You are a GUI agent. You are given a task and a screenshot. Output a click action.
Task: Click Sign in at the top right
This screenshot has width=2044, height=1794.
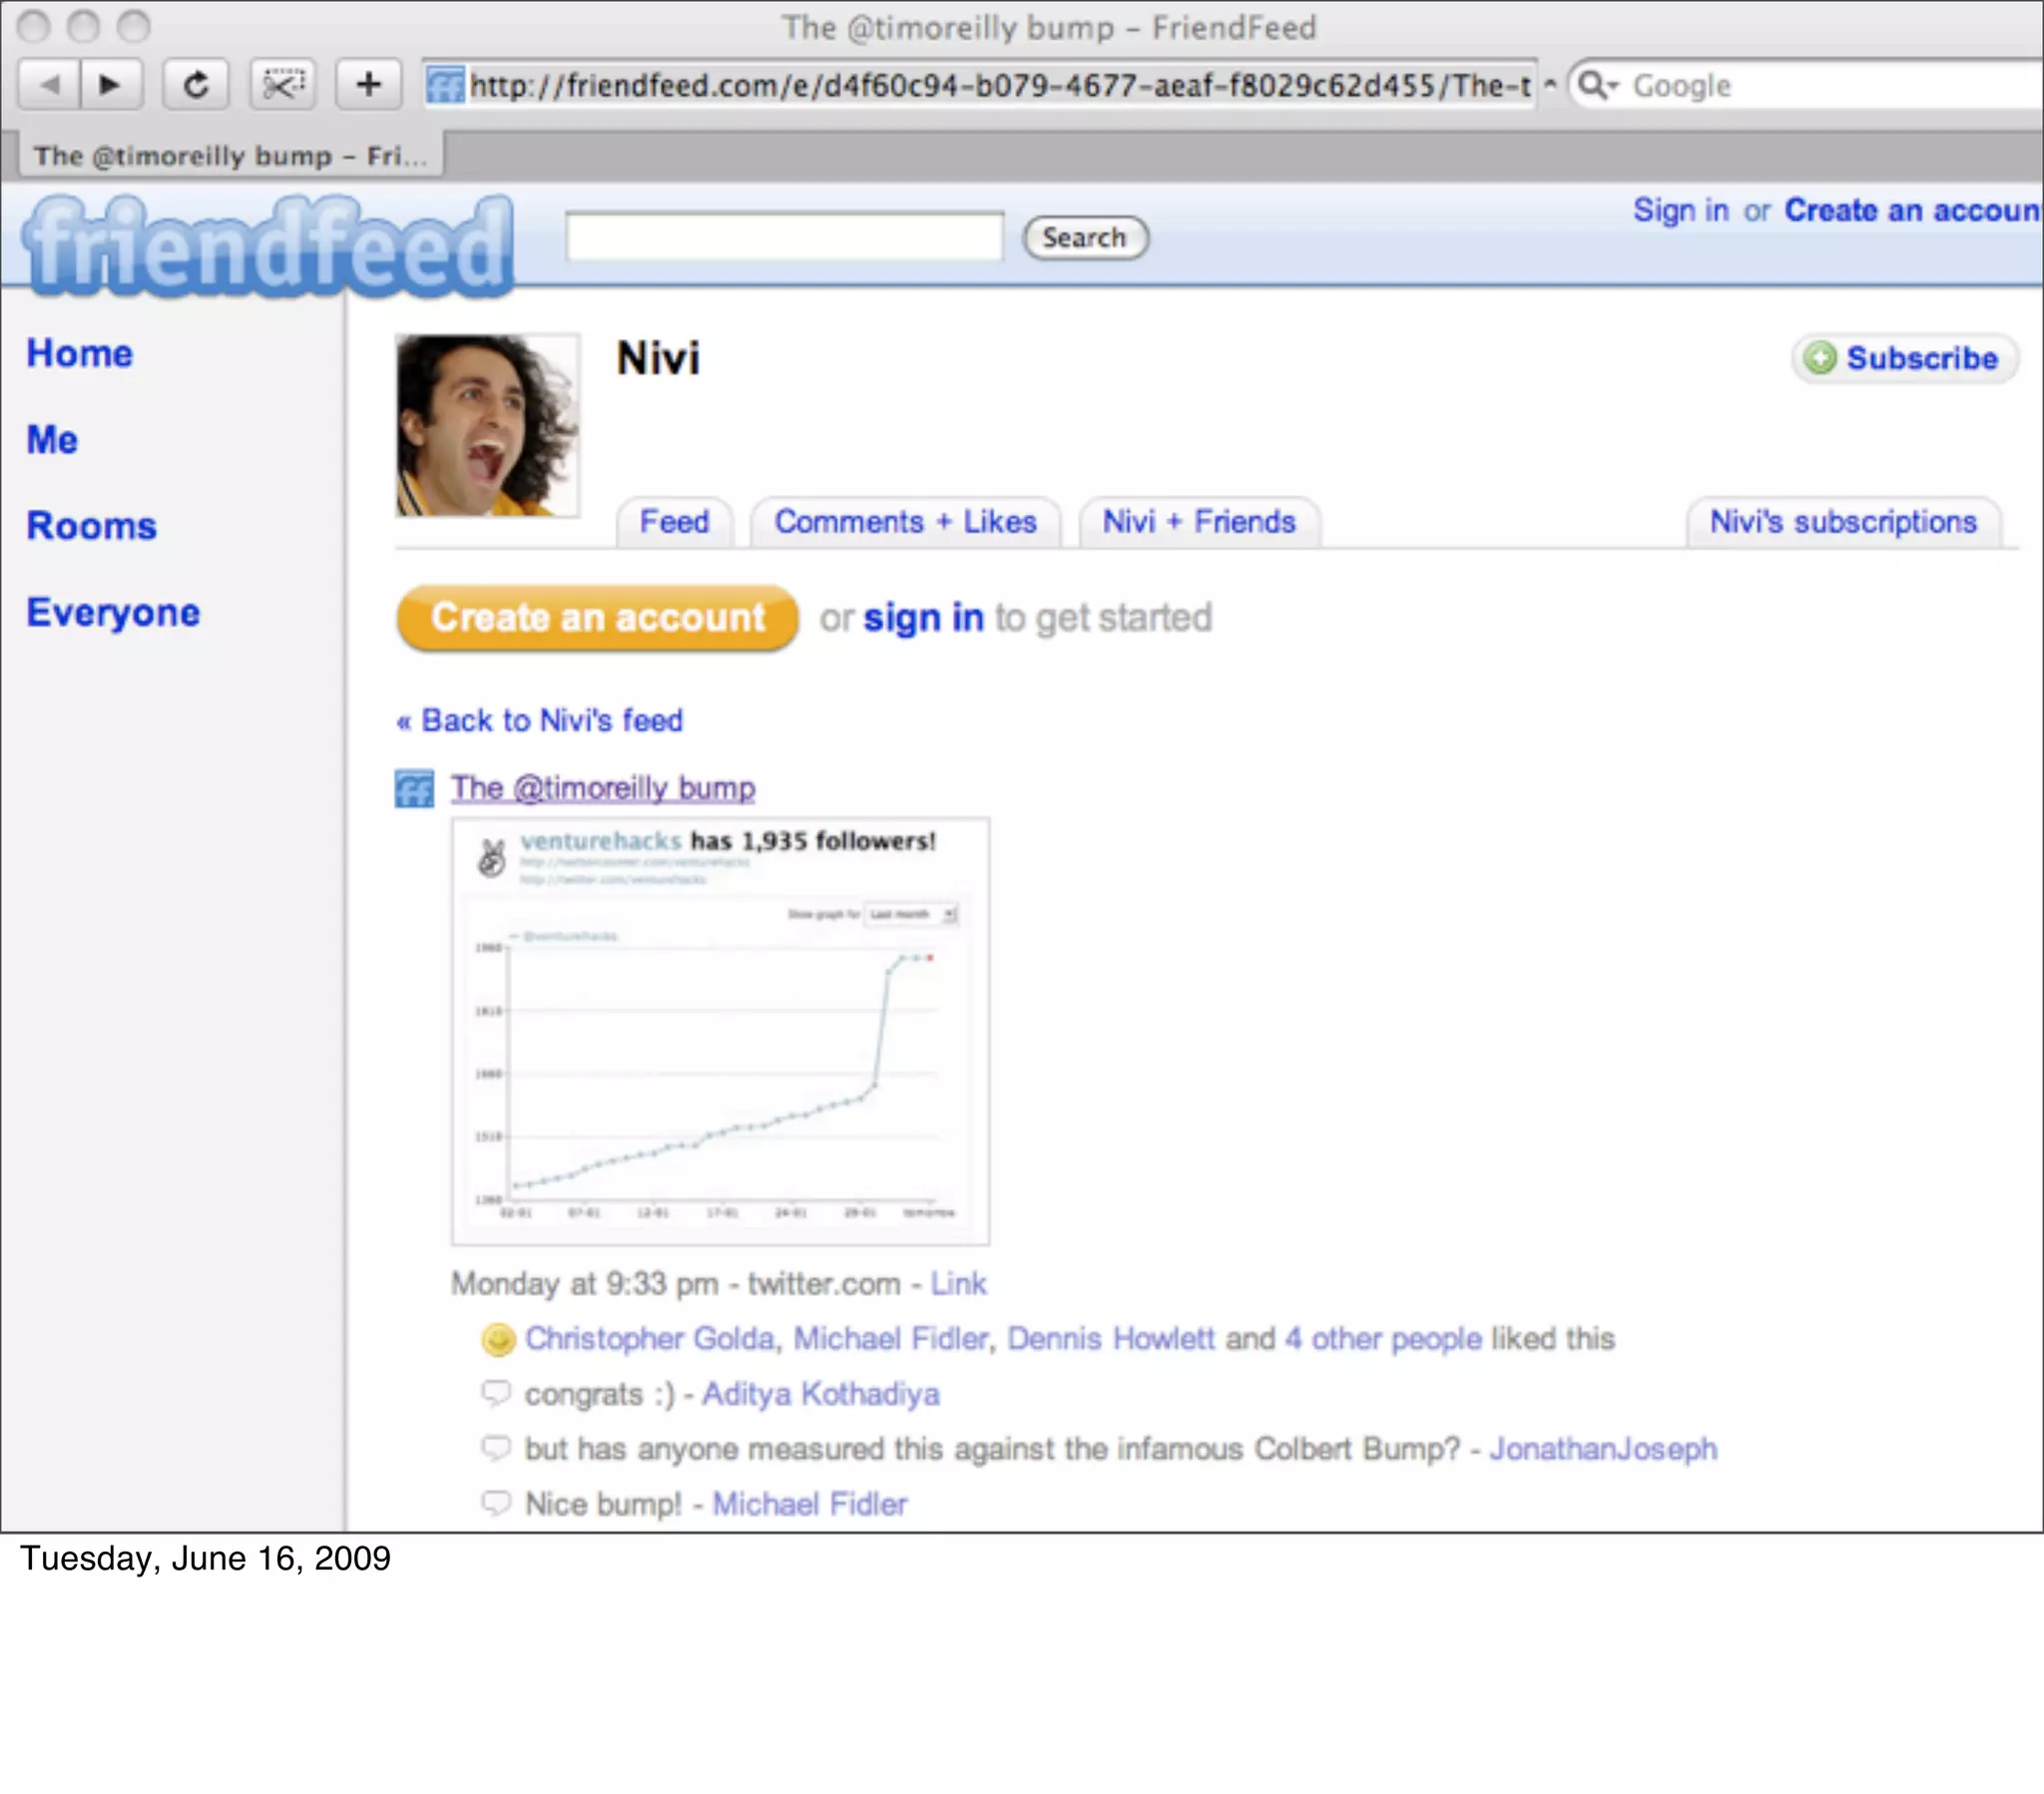tap(1681, 210)
